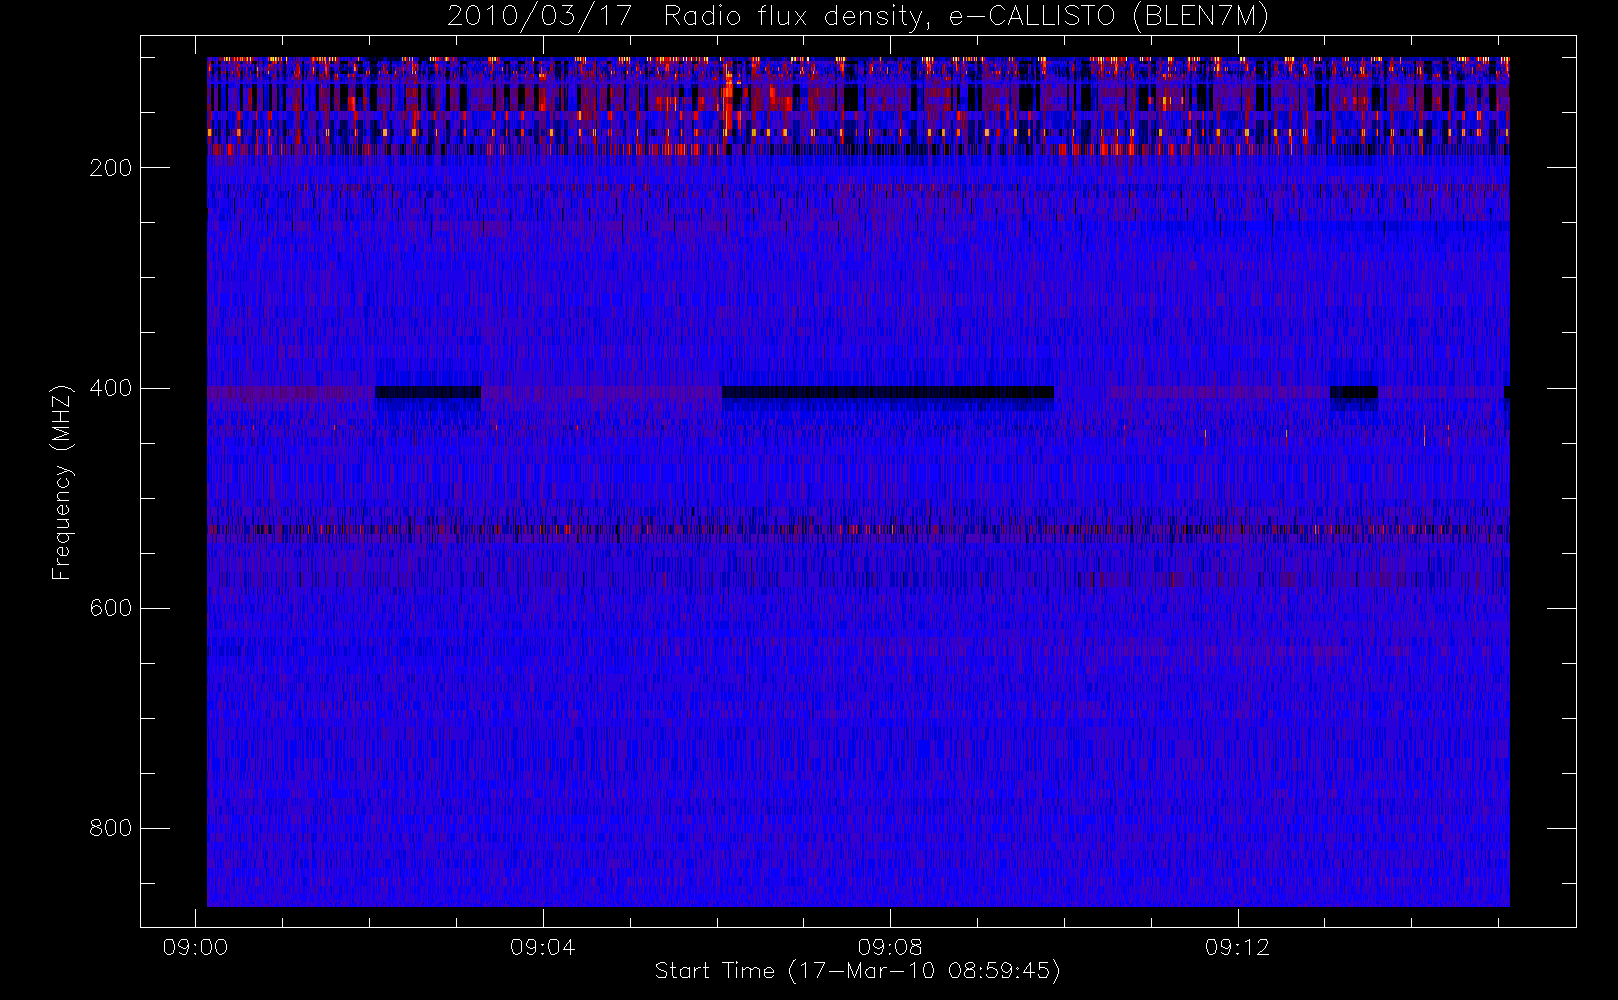1618x1000 pixels.
Task: Click the 09:08 time tick label
Action: tap(890, 947)
